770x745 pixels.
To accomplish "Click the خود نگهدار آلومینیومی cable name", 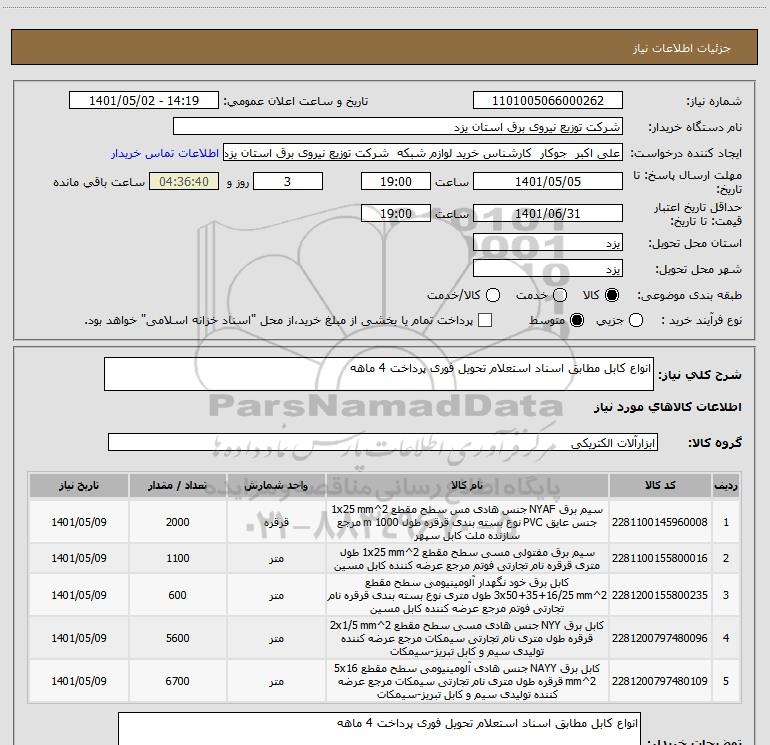I will click(467, 595).
